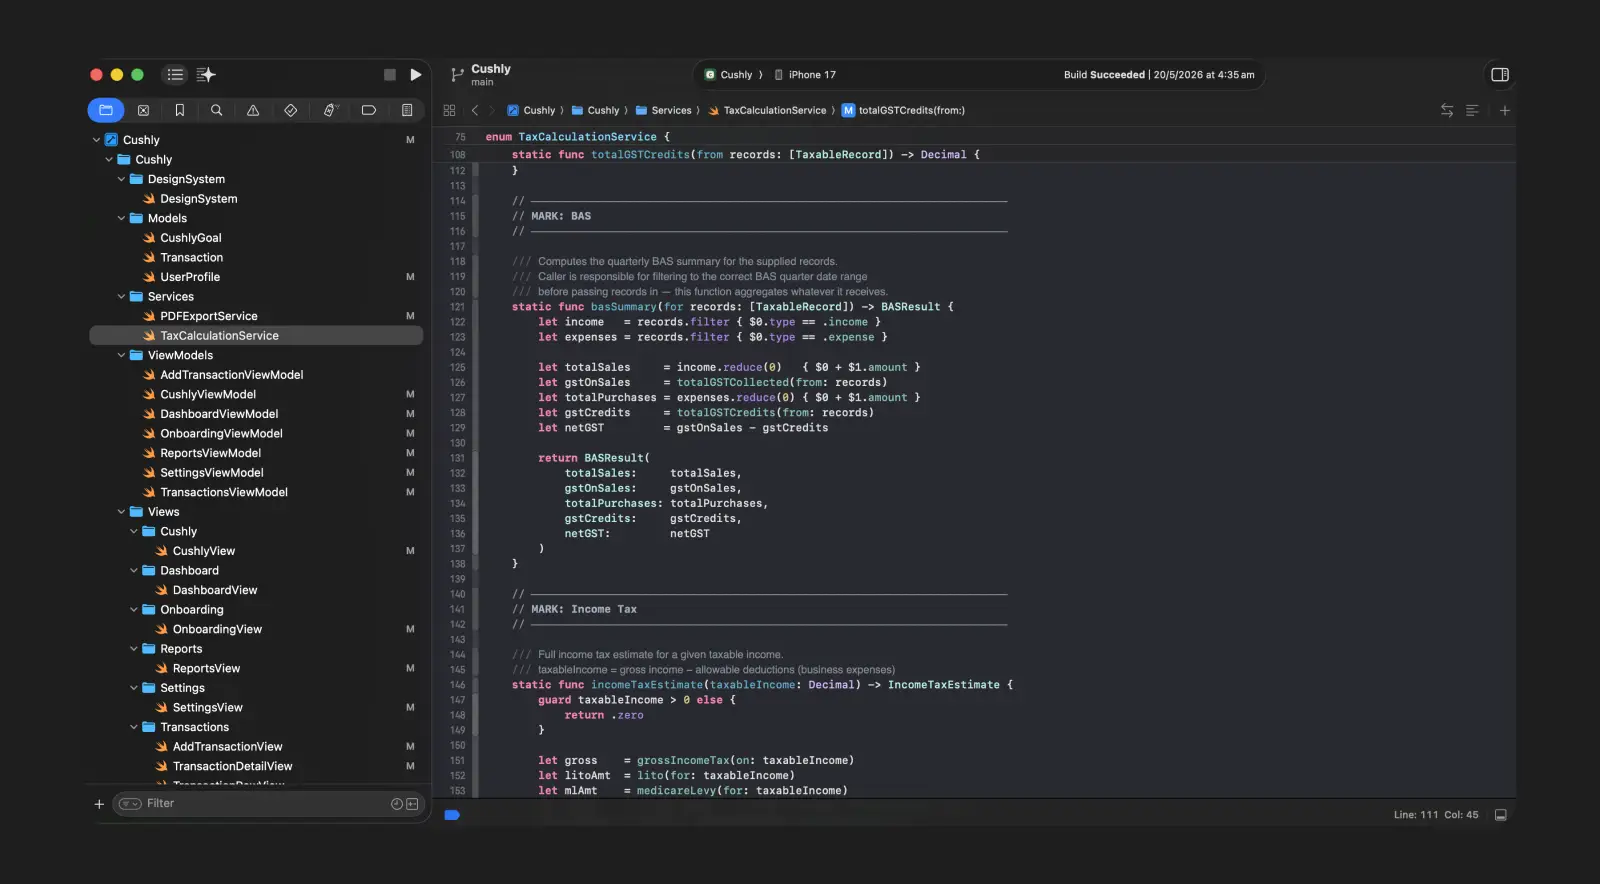Image resolution: width=1600 pixels, height=884 pixels.
Task: Toggle recent files filter clock icon
Action: tap(397, 804)
